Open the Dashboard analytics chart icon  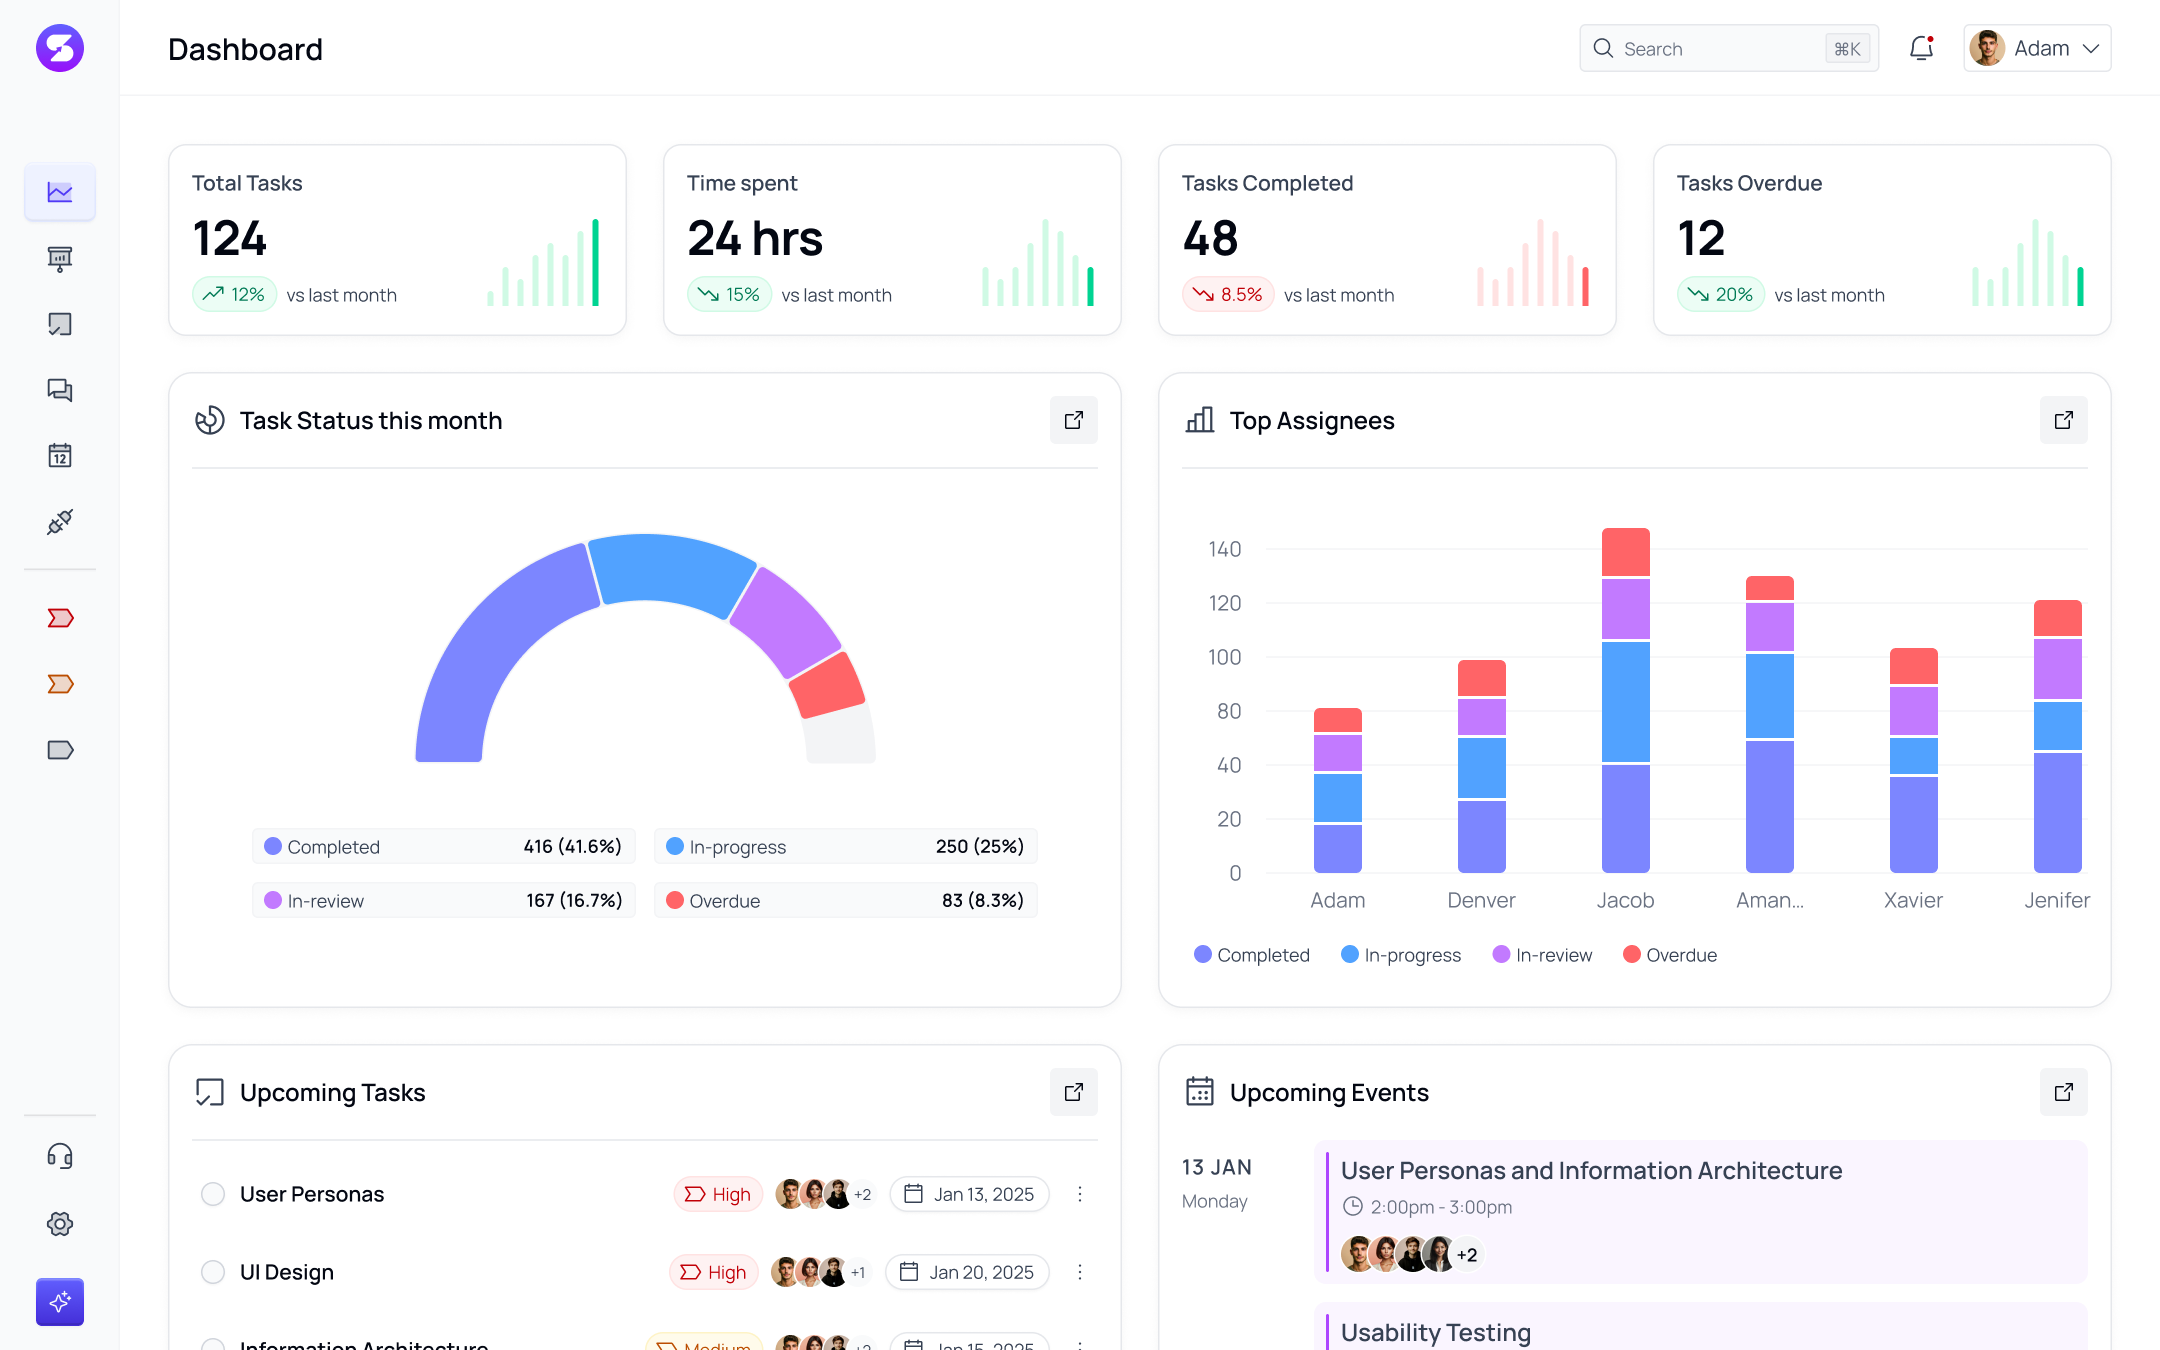[60, 192]
